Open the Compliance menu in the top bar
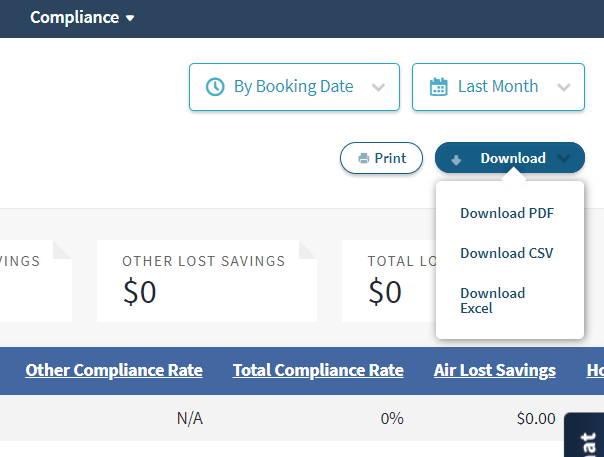604x457 pixels. tap(82, 18)
